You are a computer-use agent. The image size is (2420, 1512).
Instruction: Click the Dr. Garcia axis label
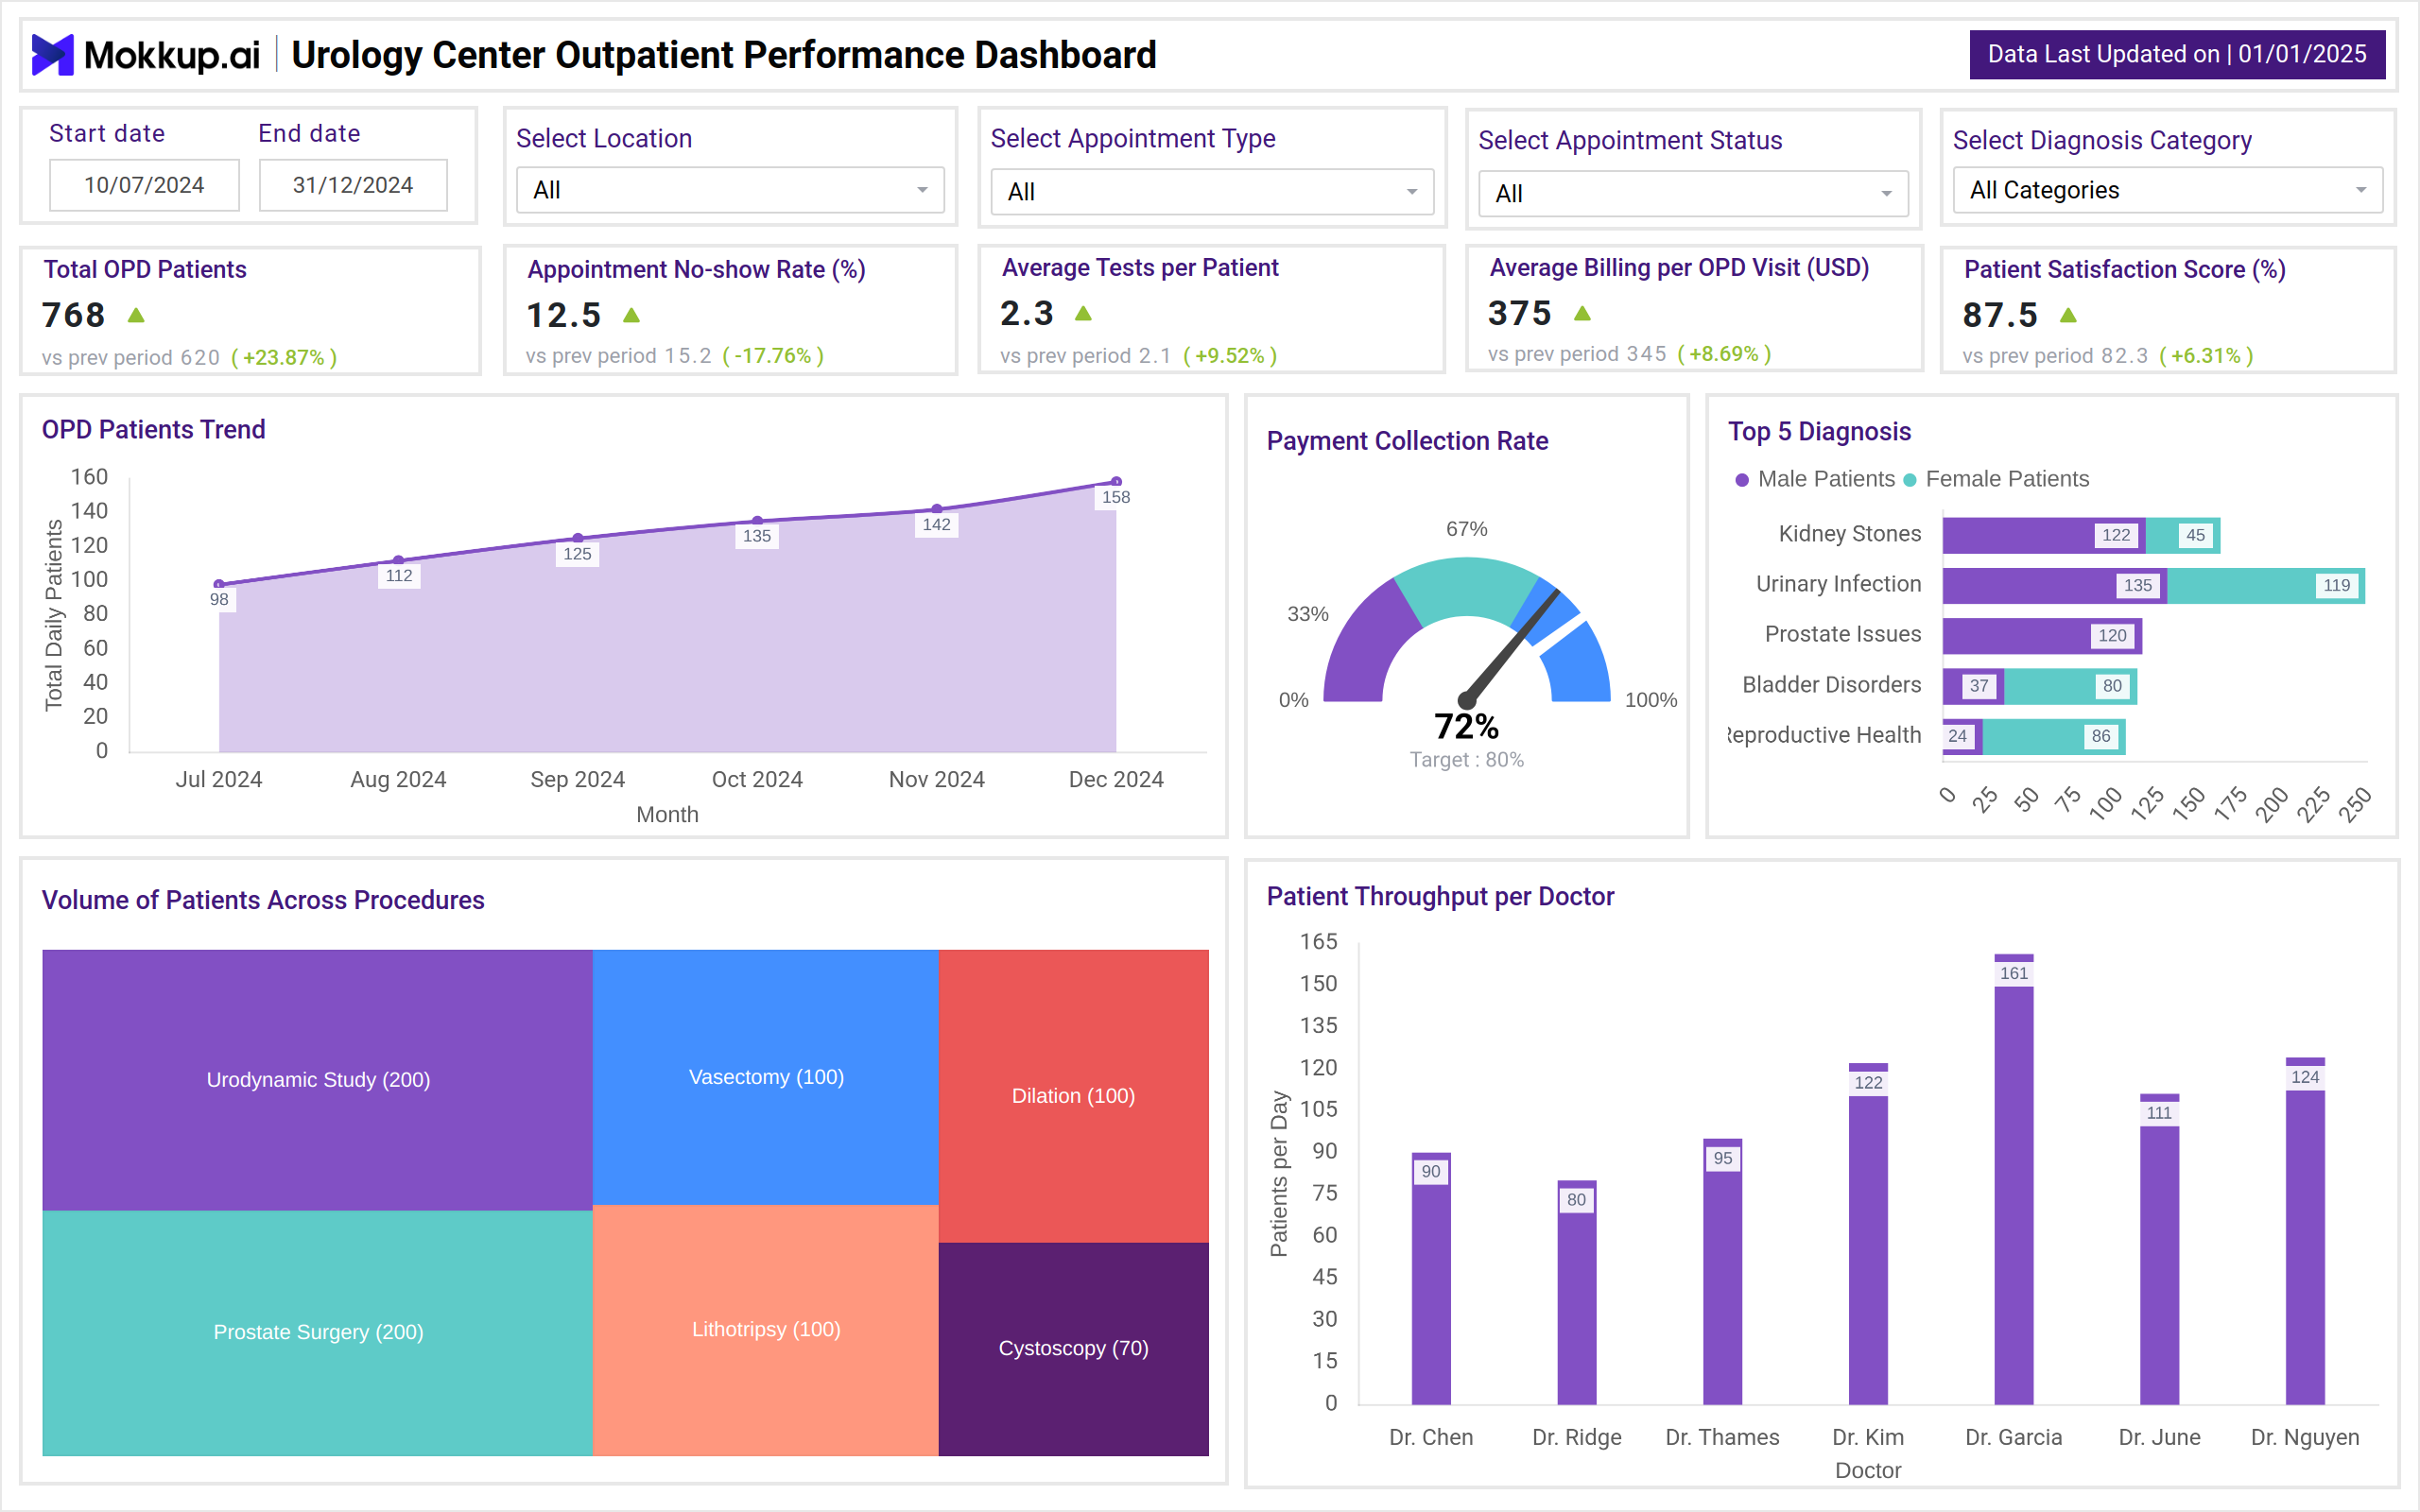coord(2013,1437)
